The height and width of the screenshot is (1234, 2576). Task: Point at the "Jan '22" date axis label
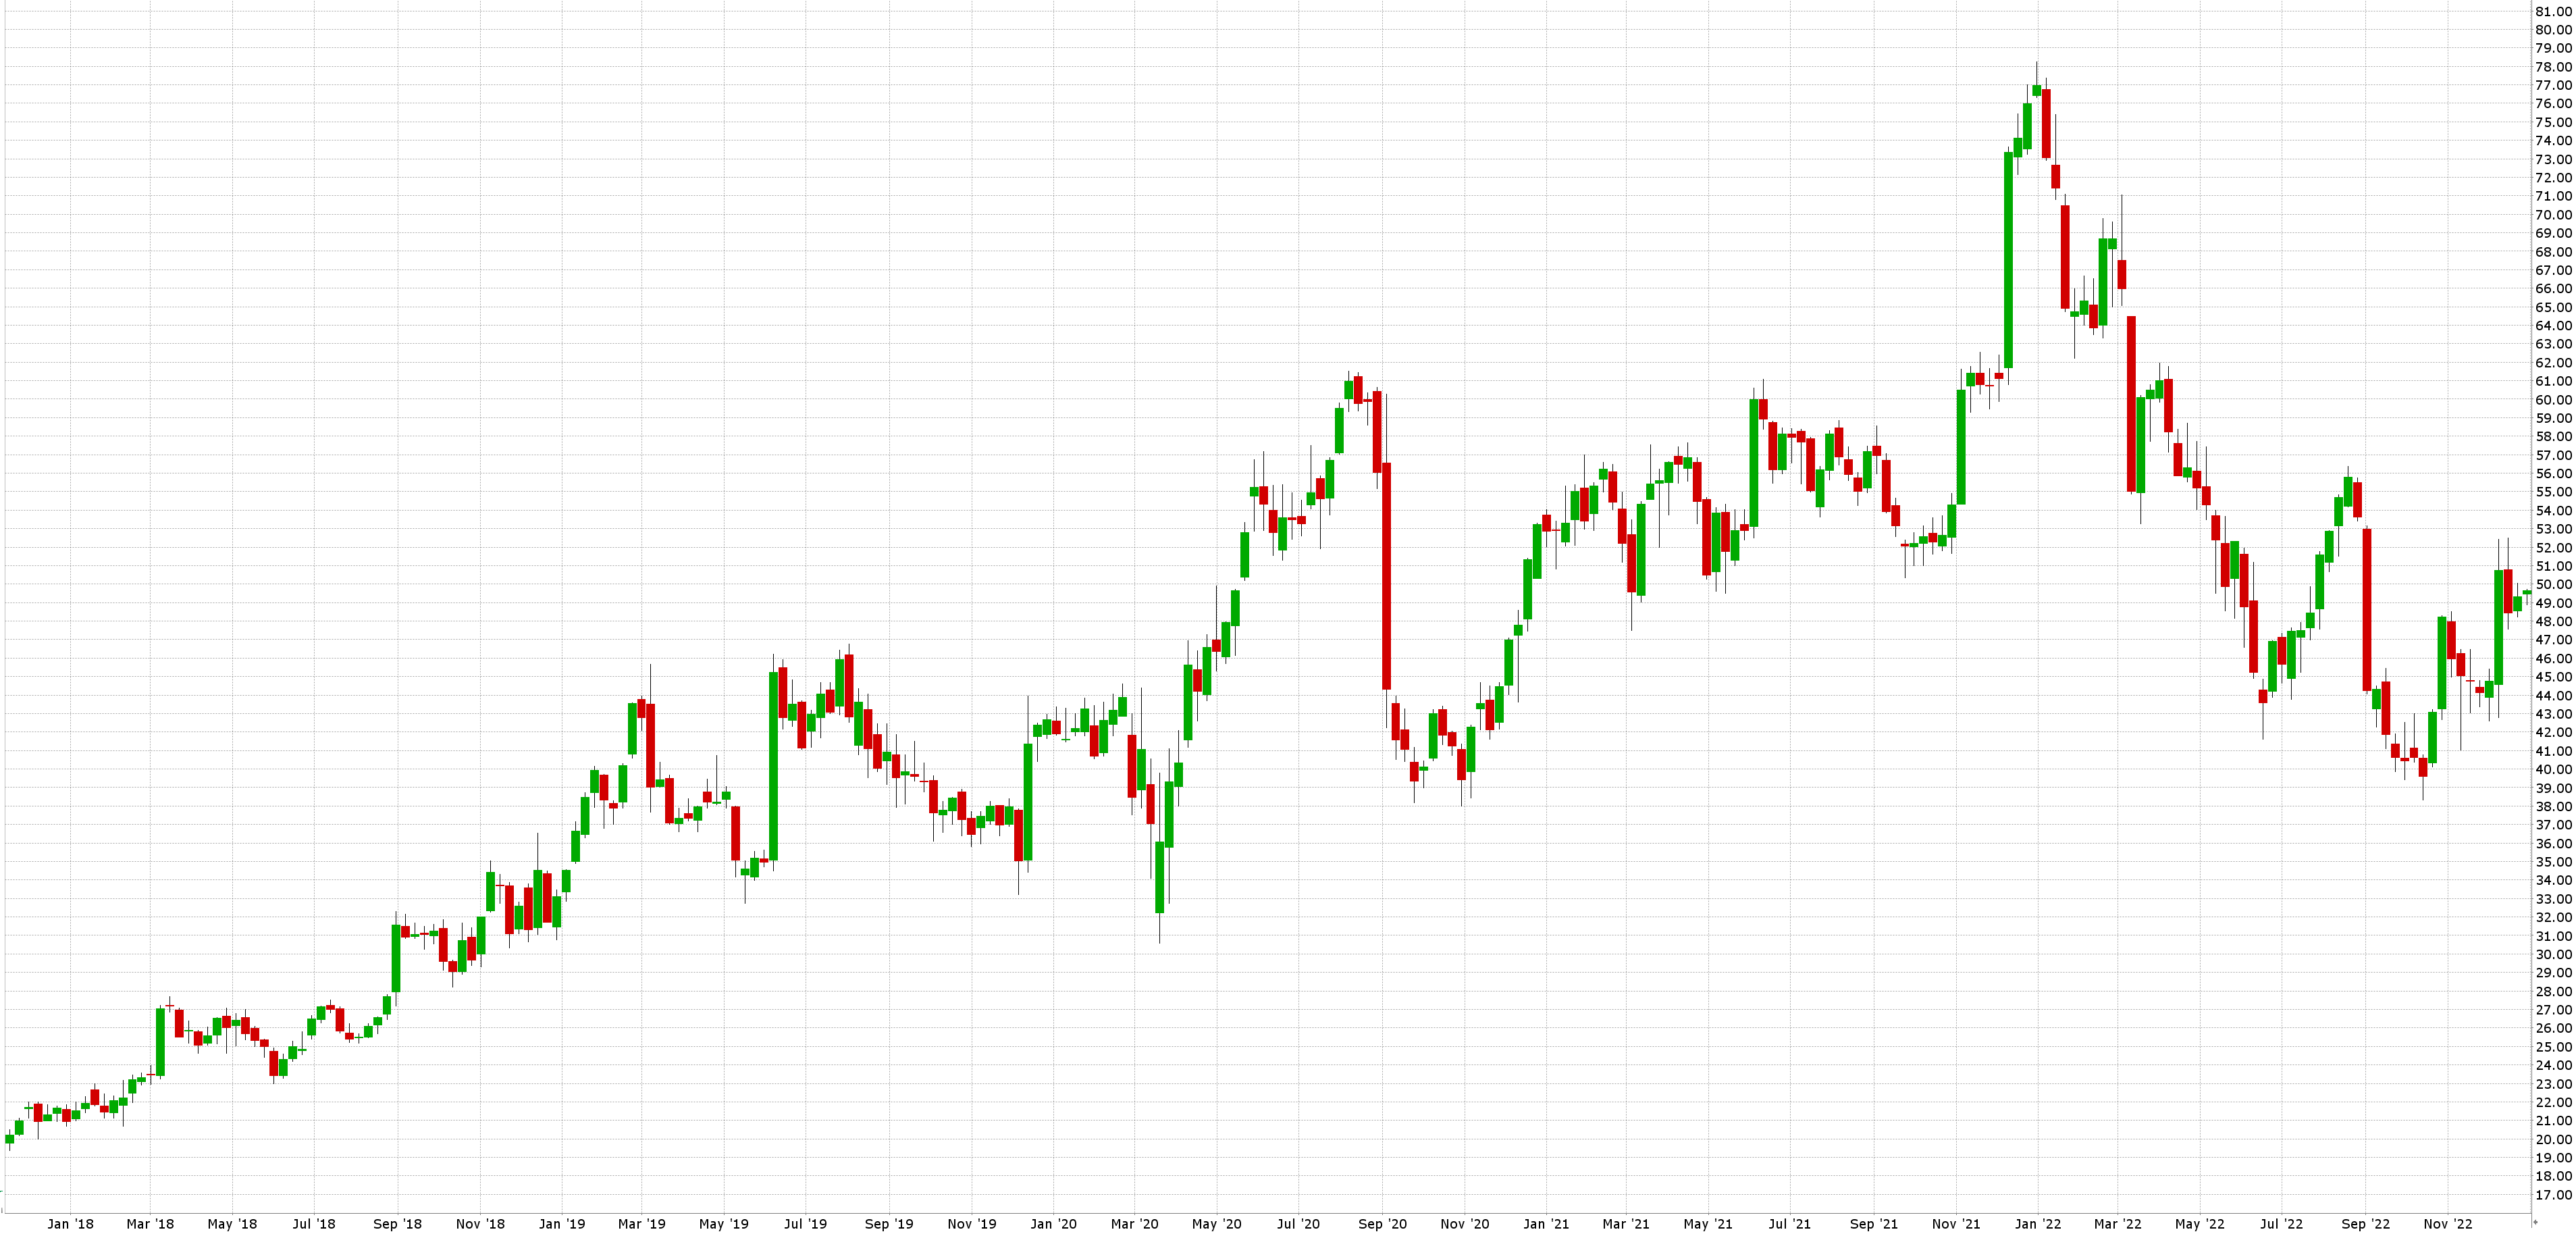[x=2038, y=1224]
